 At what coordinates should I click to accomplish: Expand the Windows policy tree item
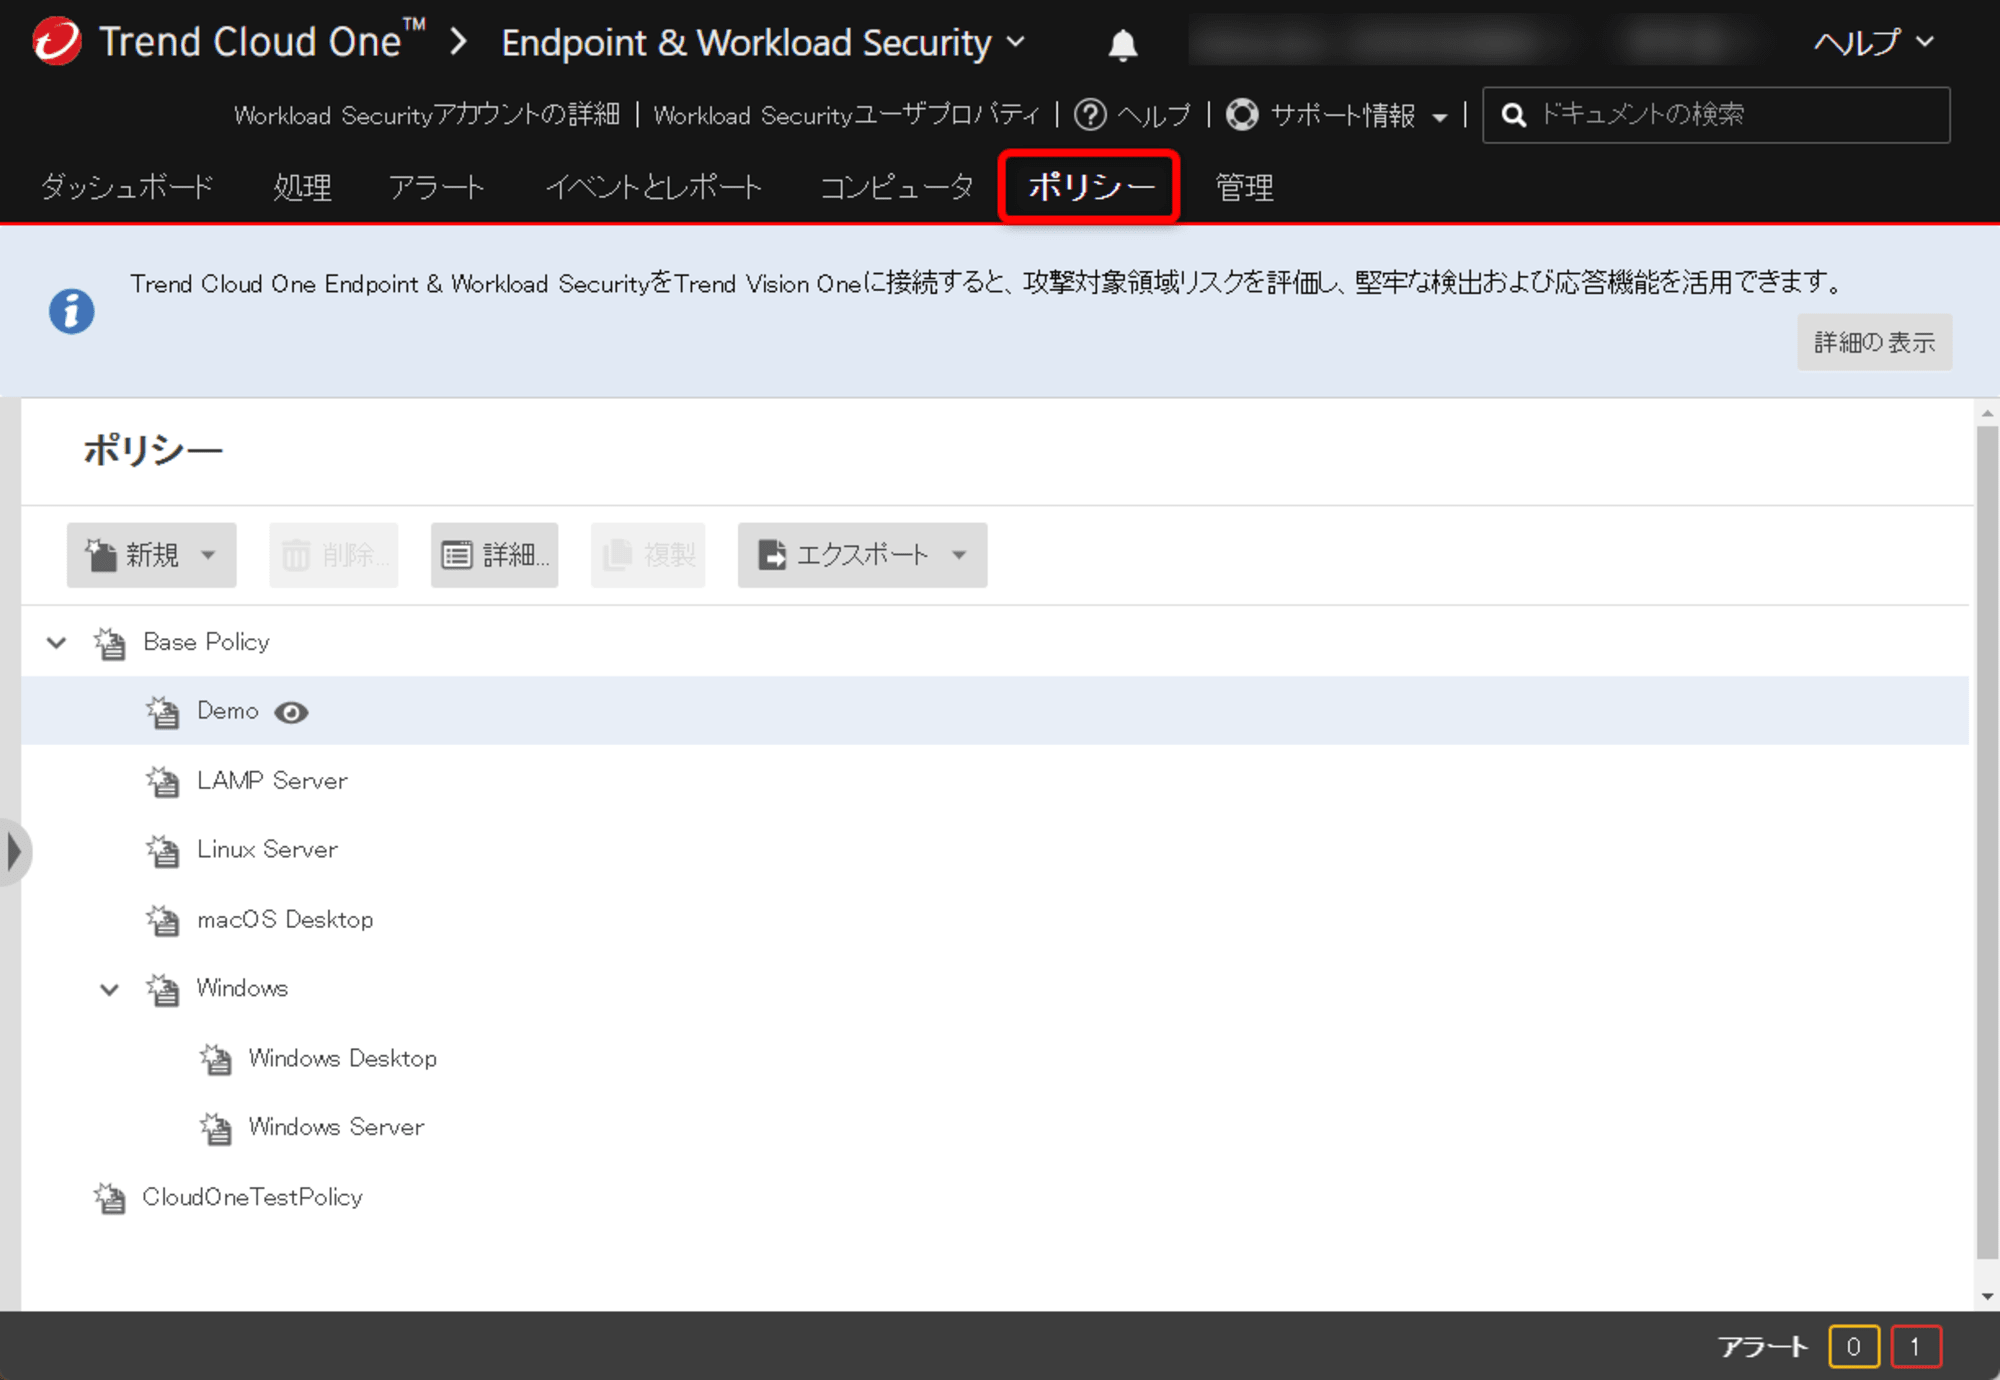[x=103, y=989]
